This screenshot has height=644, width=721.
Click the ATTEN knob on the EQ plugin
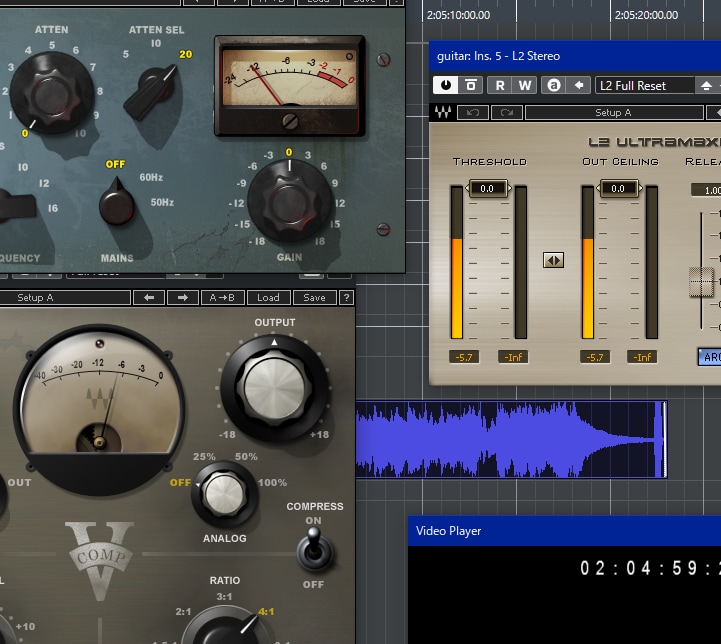pyautogui.click(x=52, y=93)
